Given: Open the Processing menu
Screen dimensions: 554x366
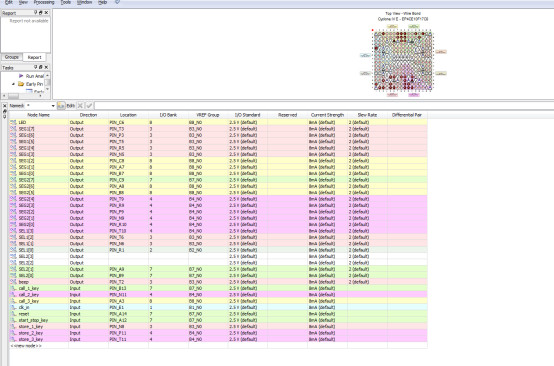Looking at the screenshot, I should tap(44, 2).
